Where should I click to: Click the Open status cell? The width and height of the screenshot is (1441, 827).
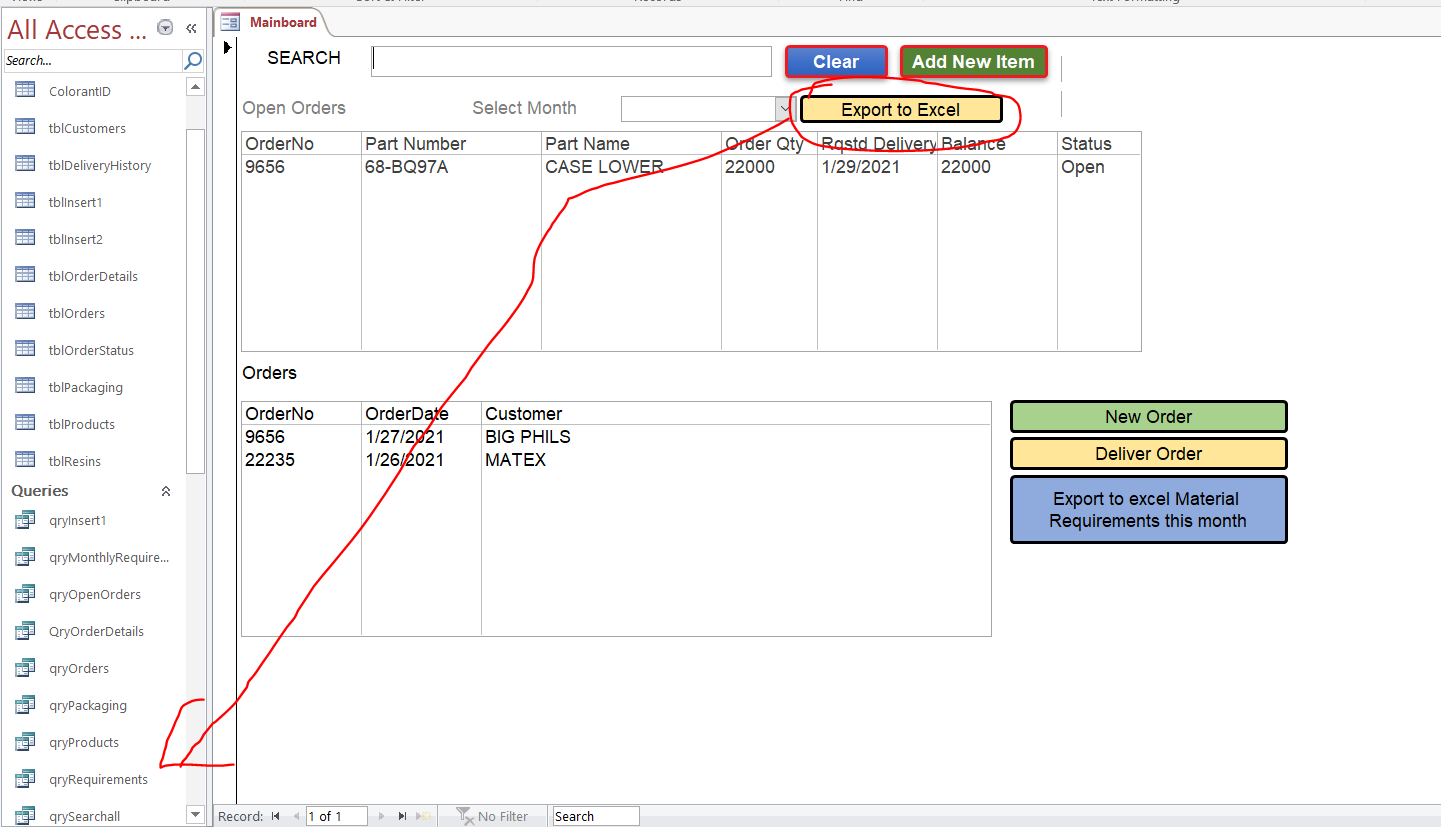click(x=1083, y=167)
